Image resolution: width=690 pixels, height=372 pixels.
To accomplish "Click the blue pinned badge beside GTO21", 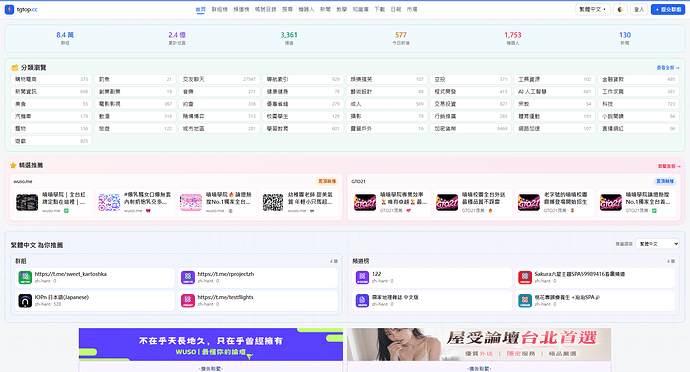I will 664,181.
